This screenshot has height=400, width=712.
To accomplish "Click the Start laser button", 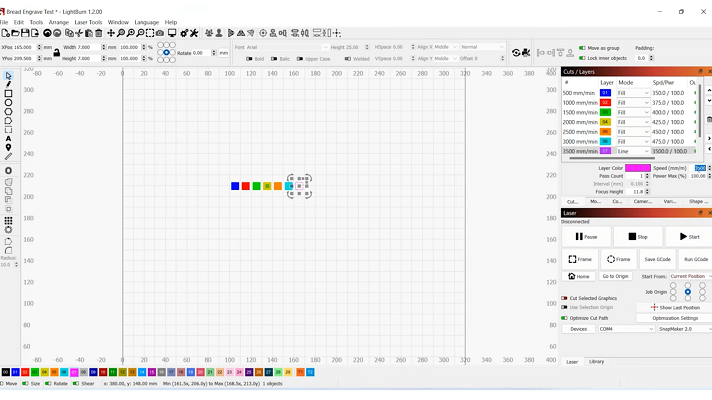I will click(x=689, y=237).
